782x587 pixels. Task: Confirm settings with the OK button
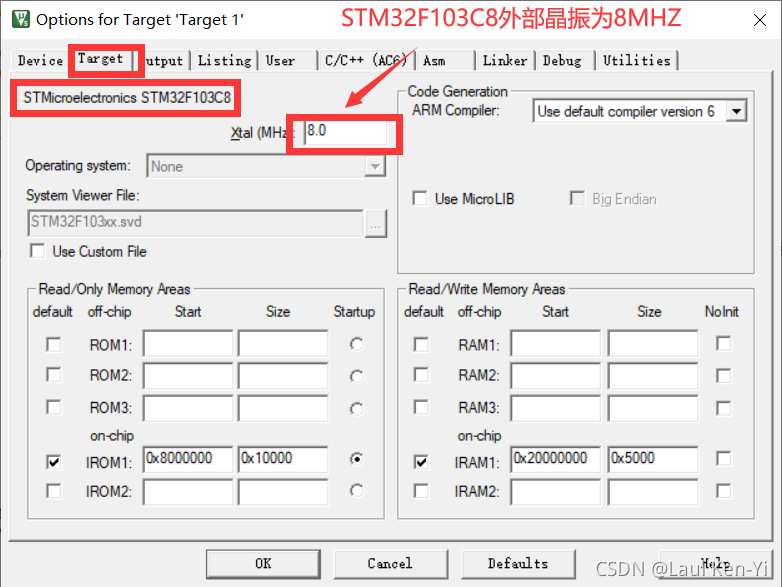(263, 564)
